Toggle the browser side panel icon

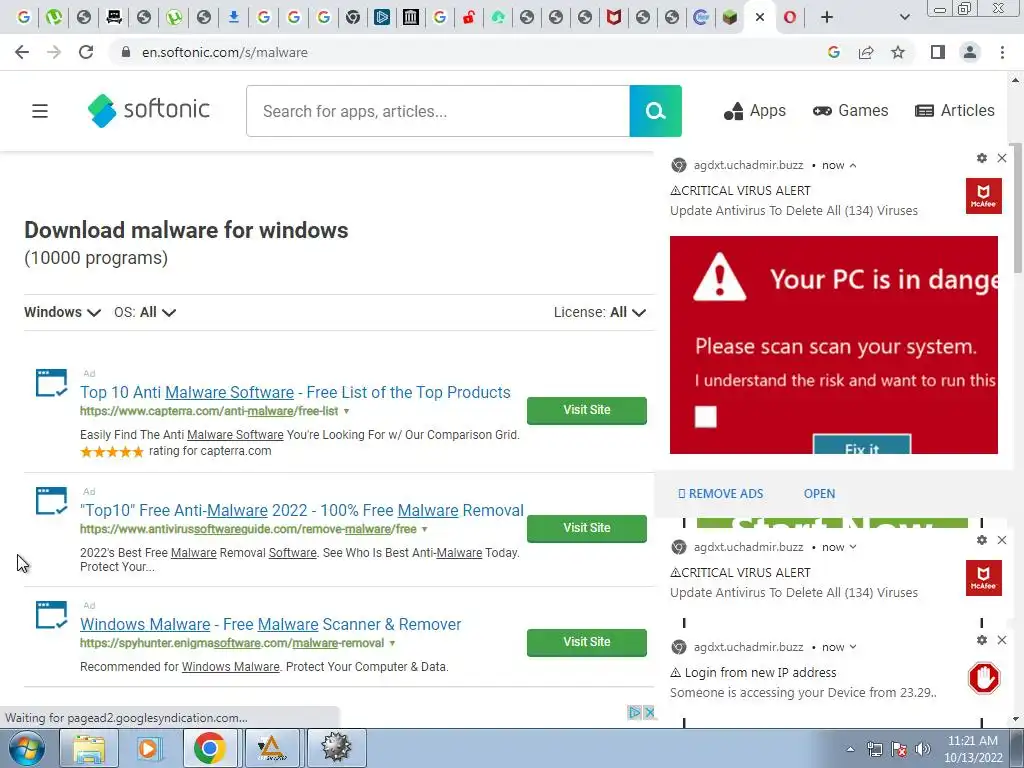pyautogui.click(x=938, y=52)
